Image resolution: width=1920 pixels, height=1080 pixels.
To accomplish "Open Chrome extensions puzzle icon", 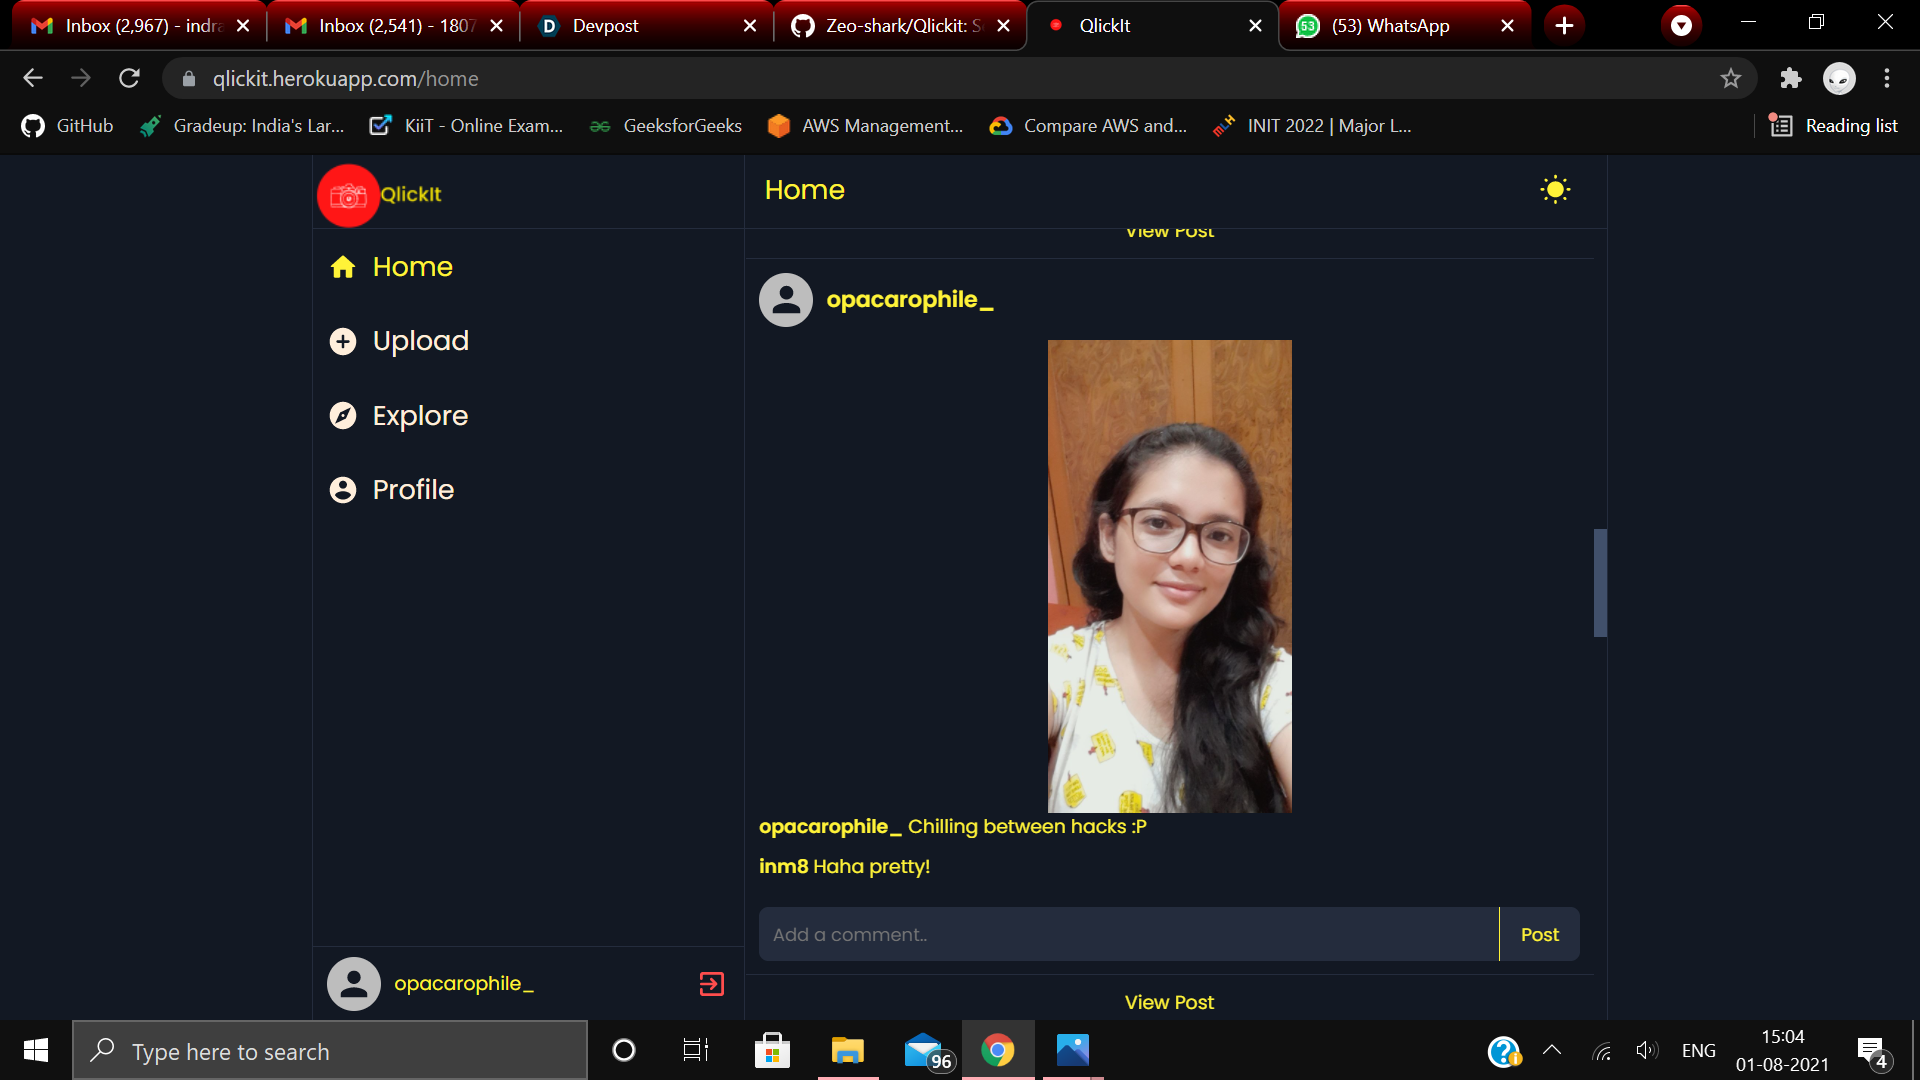I will (1790, 79).
